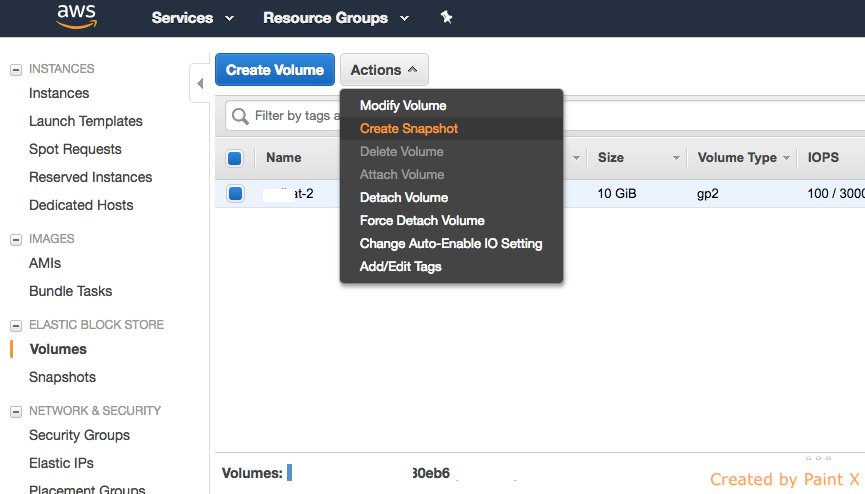Click the search magnifier icon in the filter

click(240, 116)
